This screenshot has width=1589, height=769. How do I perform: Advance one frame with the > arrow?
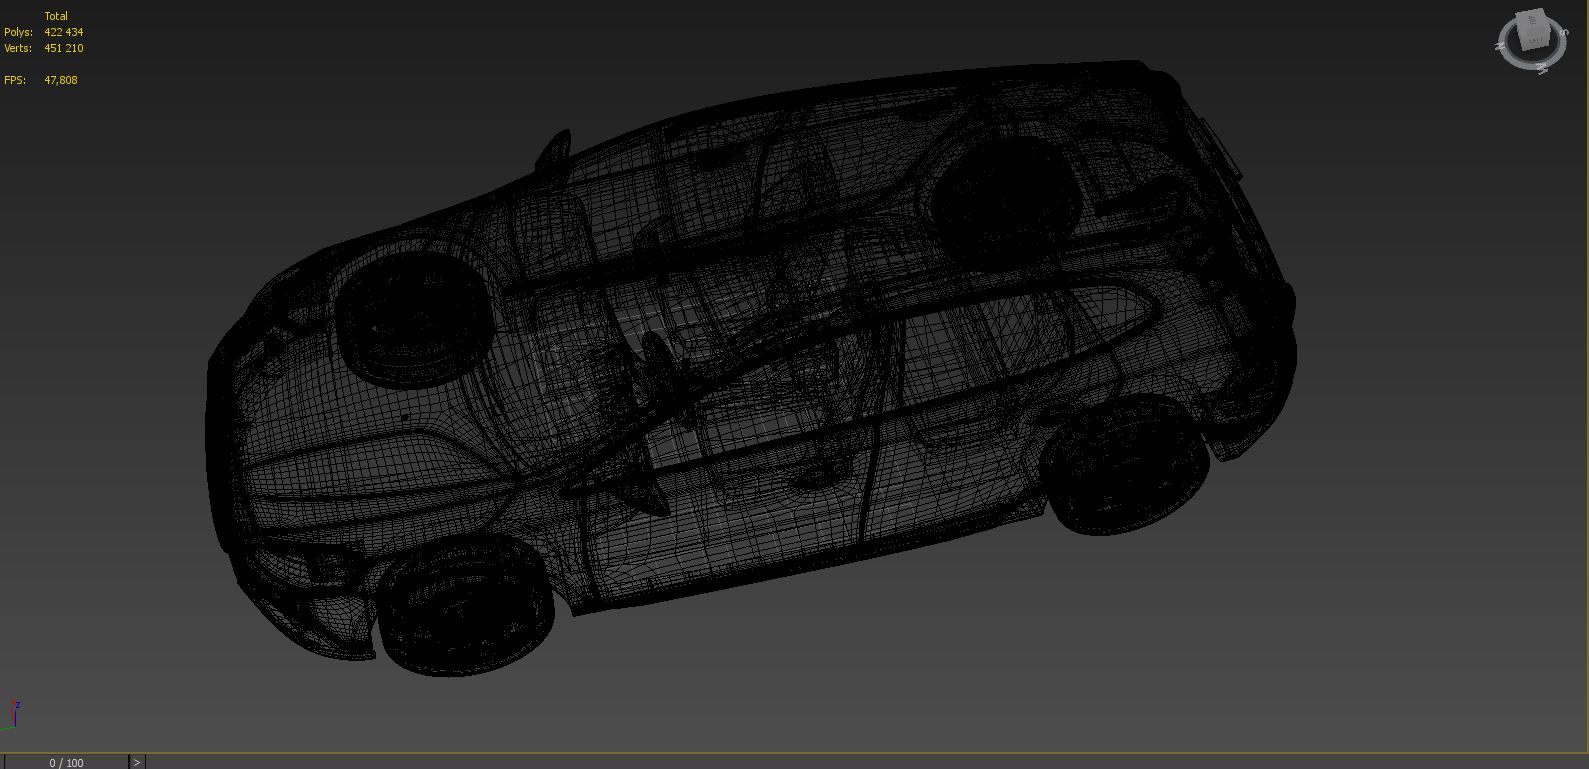click(x=137, y=762)
